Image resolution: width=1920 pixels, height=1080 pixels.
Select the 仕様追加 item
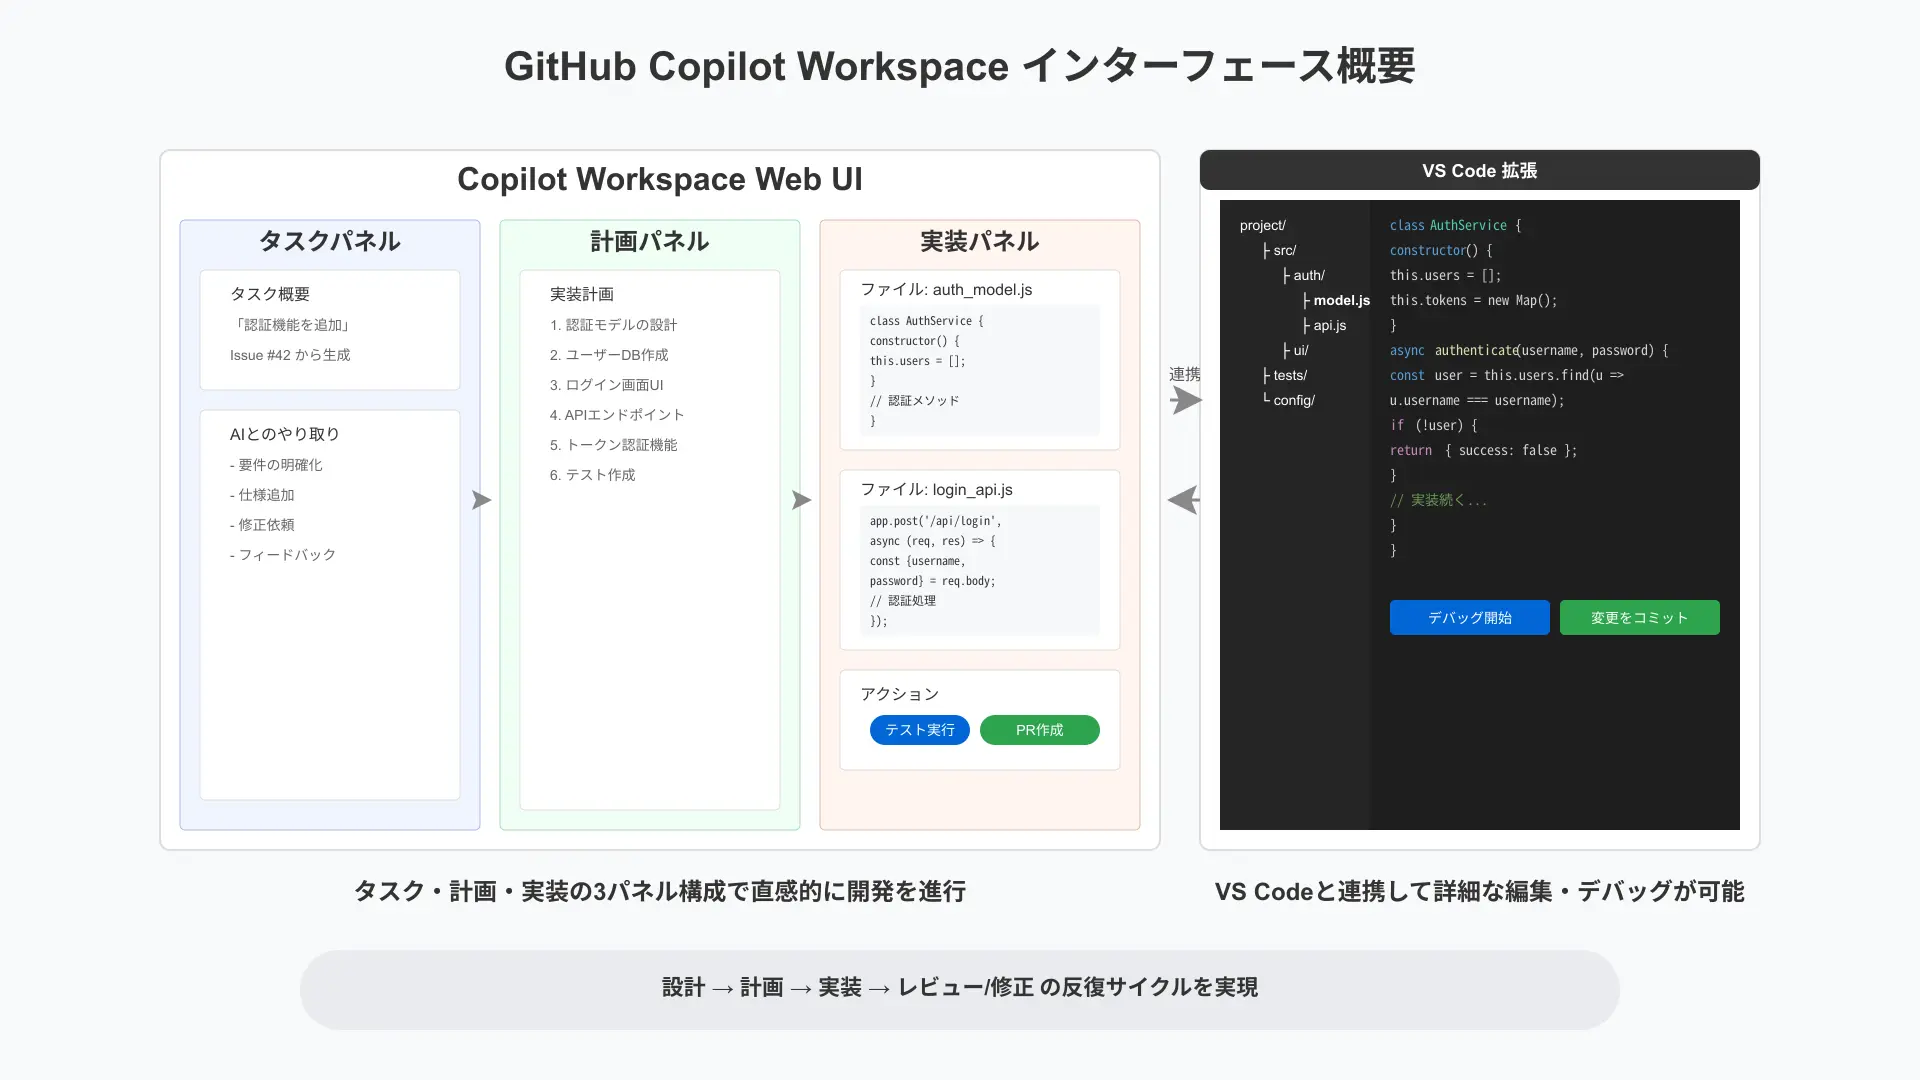point(262,495)
